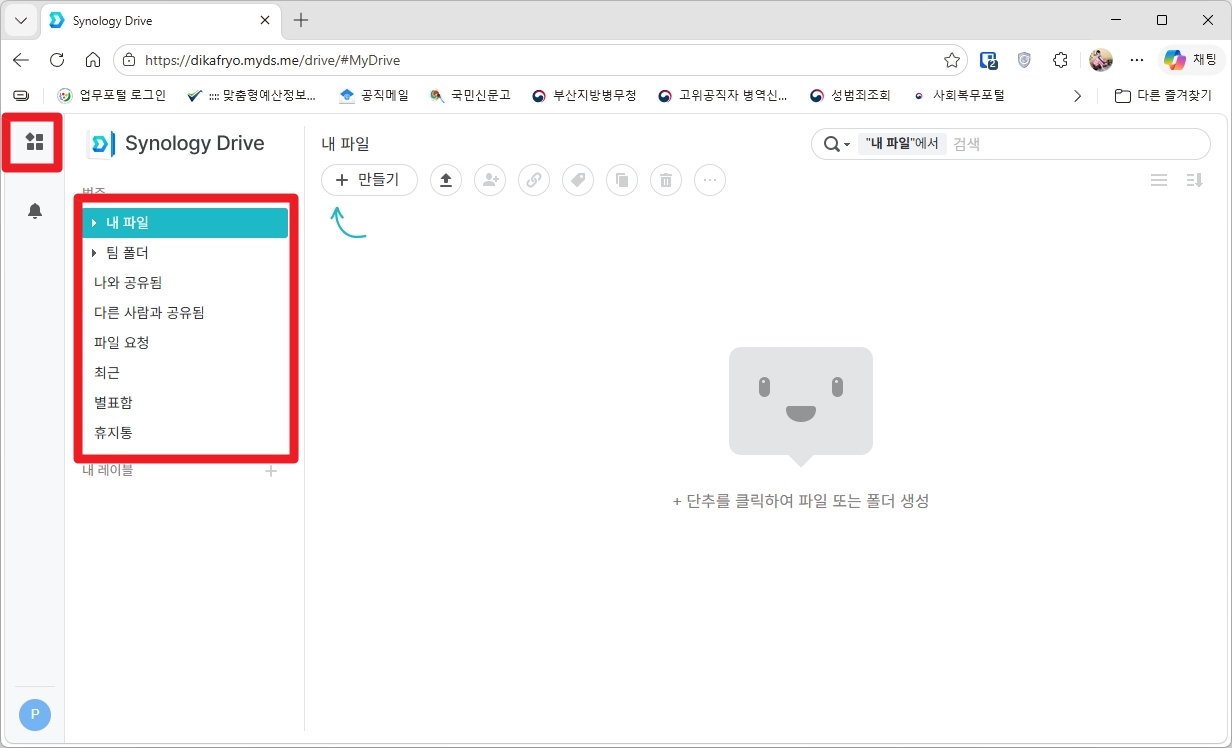1232x748 pixels.
Task: Collapse the 내 파일 tree item
Action: coord(95,222)
